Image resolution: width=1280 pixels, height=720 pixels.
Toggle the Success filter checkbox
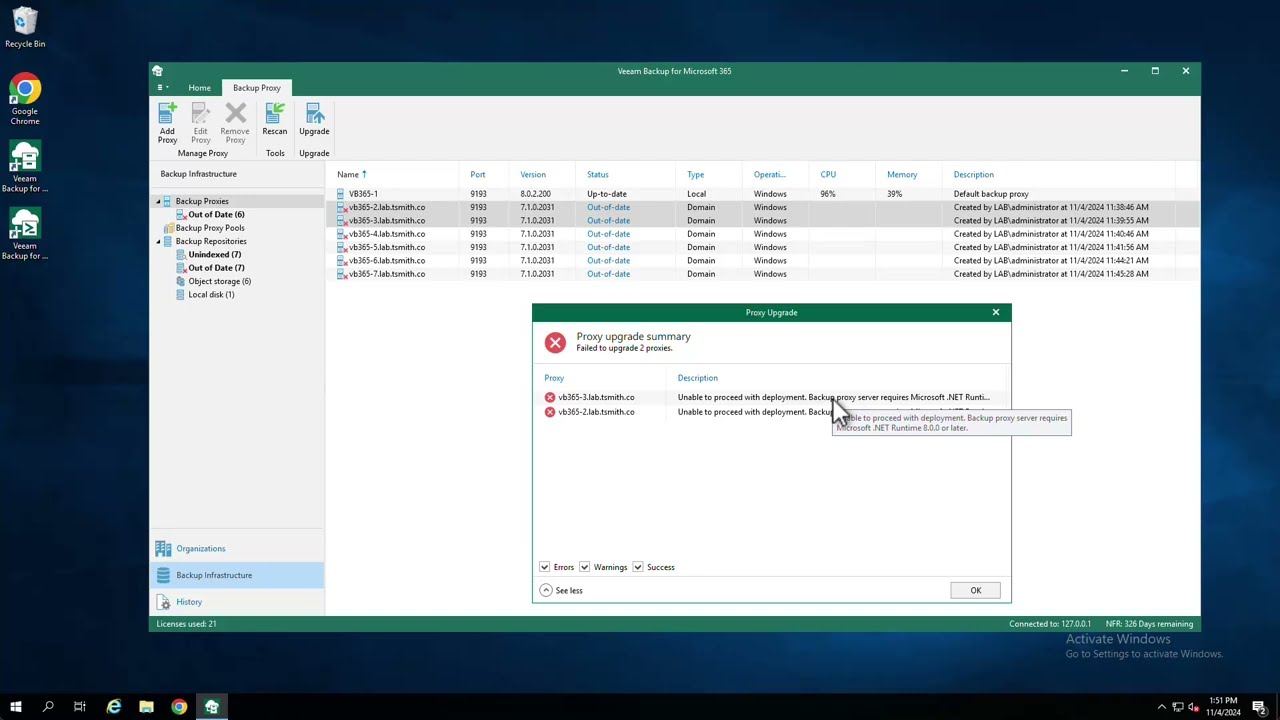(x=638, y=567)
